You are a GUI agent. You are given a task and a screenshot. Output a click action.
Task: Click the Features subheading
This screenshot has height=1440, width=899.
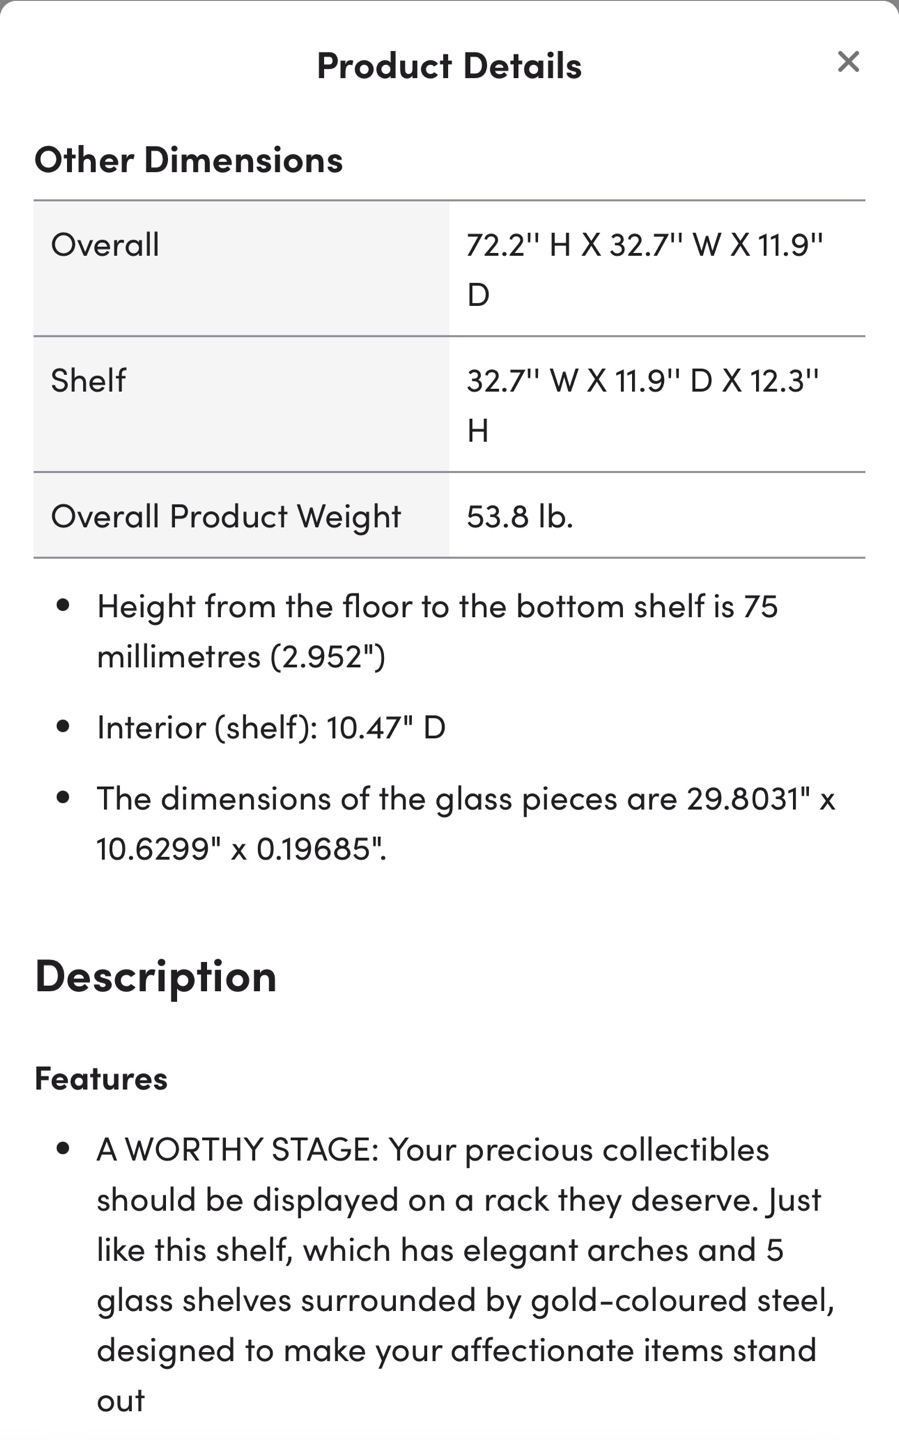[101, 1078]
